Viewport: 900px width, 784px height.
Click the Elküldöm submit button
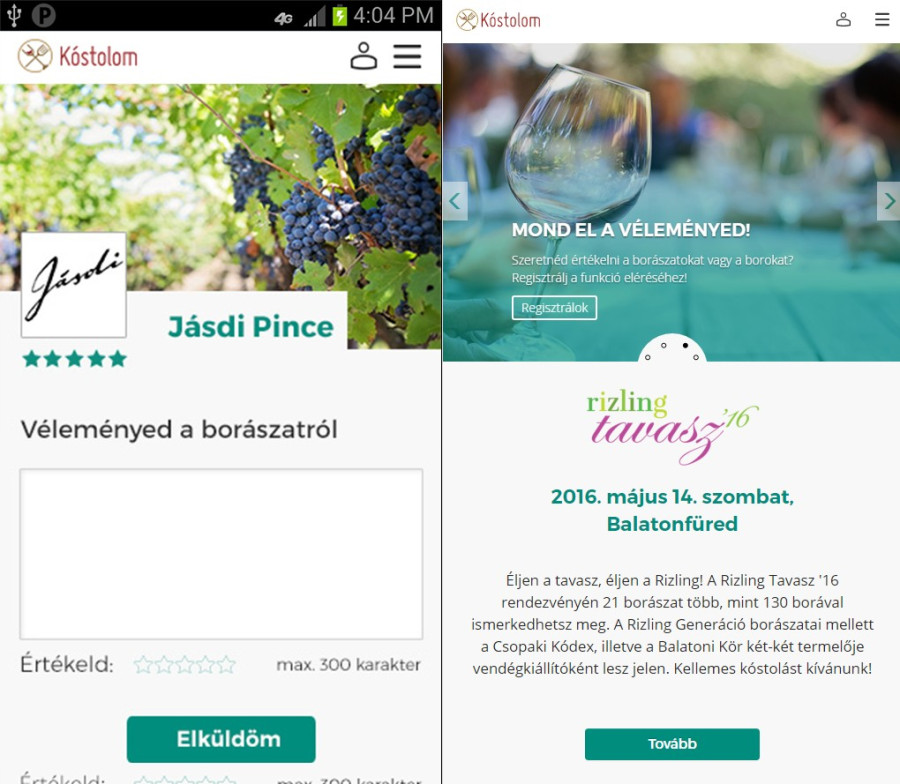coord(221,739)
